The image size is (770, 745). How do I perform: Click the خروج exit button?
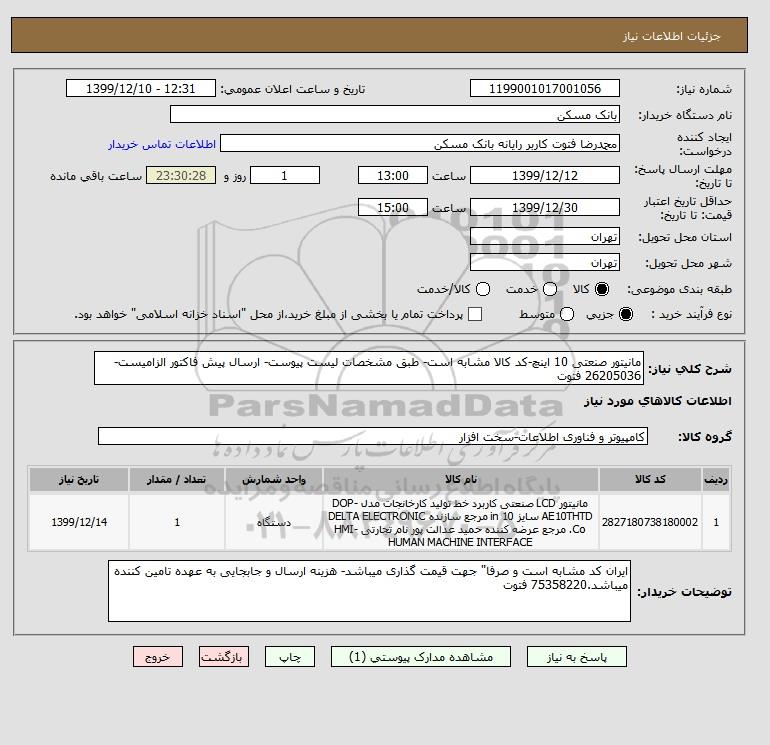tap(158, 657)
